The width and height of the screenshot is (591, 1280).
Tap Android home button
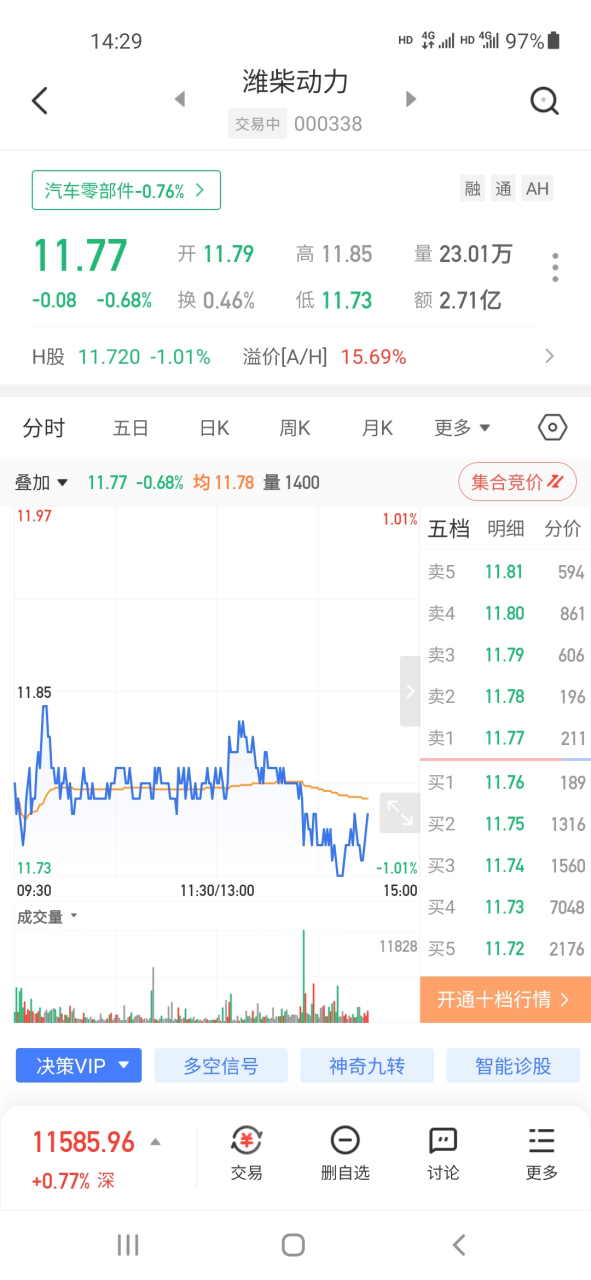pyautogui.click(x=293, y=1244)
